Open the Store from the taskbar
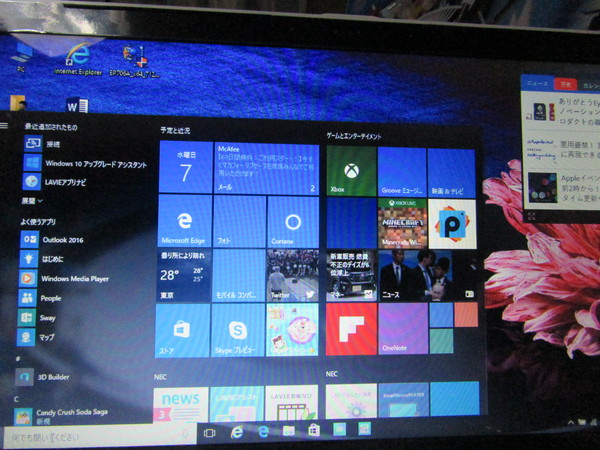The image size is (600, 450). click(314, 430)
